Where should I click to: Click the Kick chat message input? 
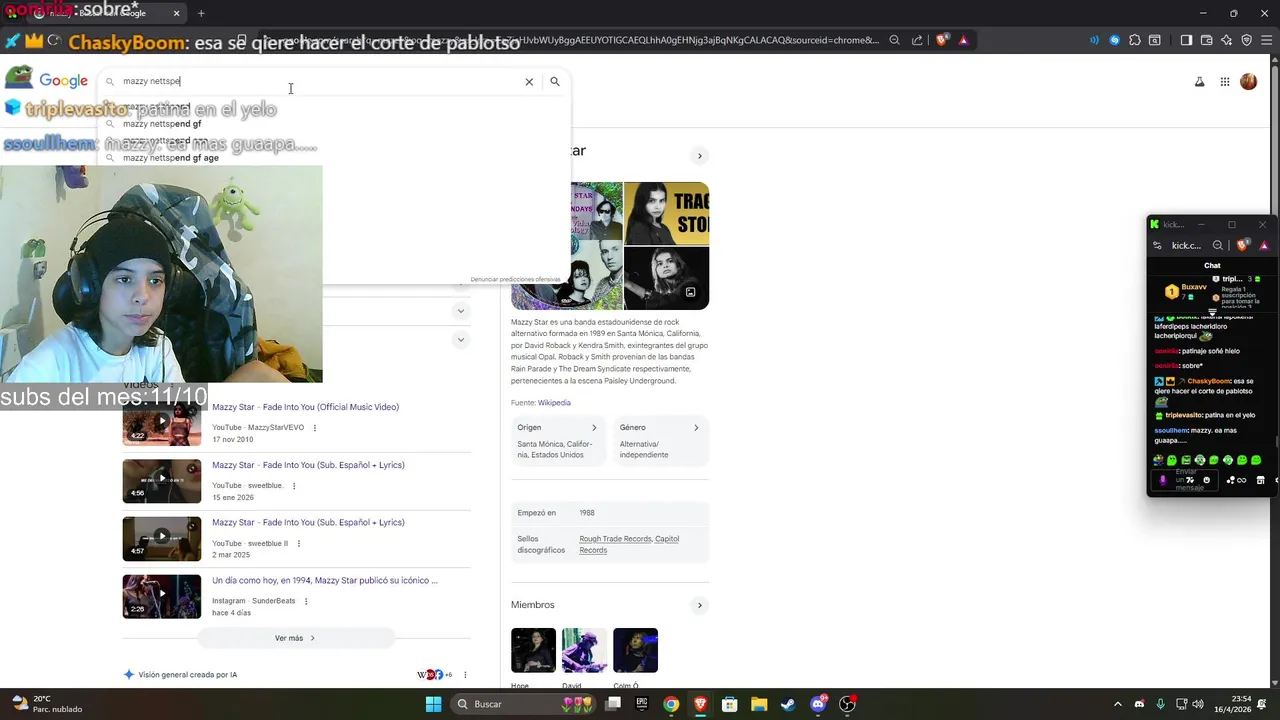pyautogui.click(x=1187, y=480)
